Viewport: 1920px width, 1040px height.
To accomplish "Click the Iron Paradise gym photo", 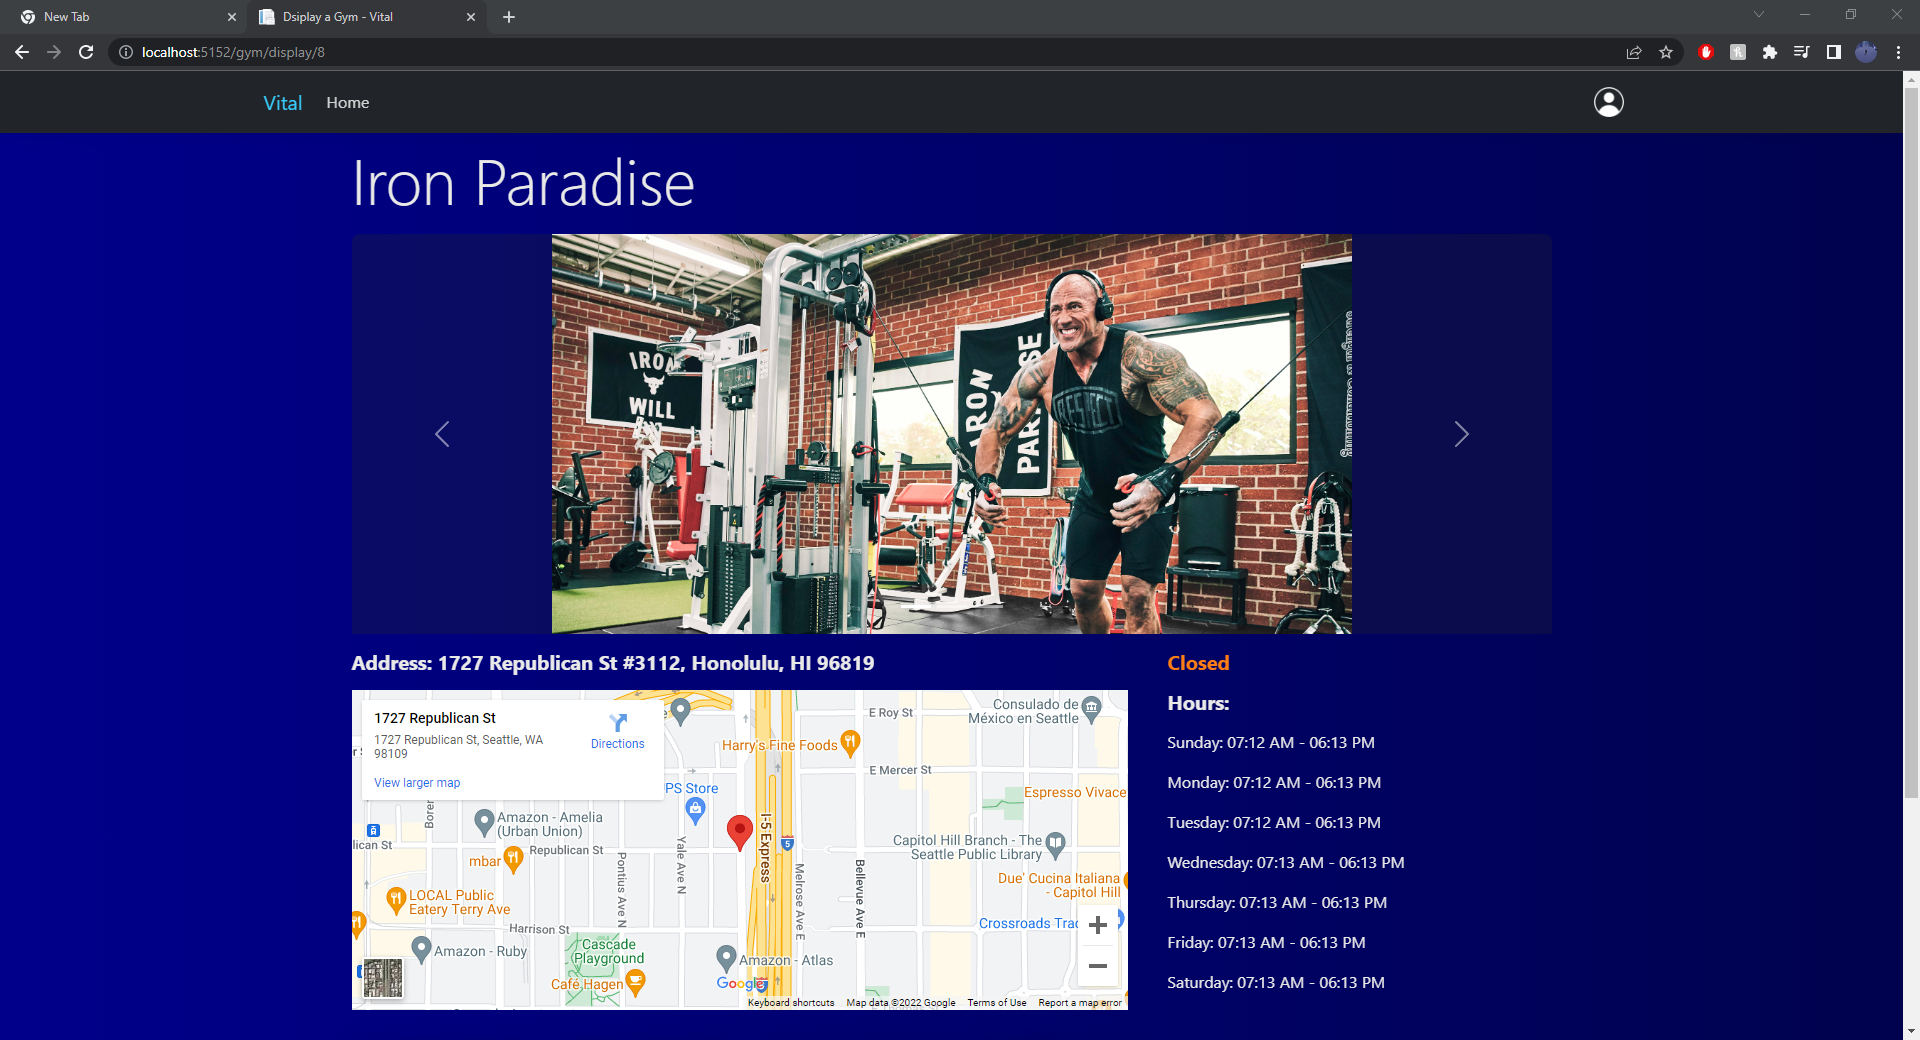I will [x=950, y=433].
